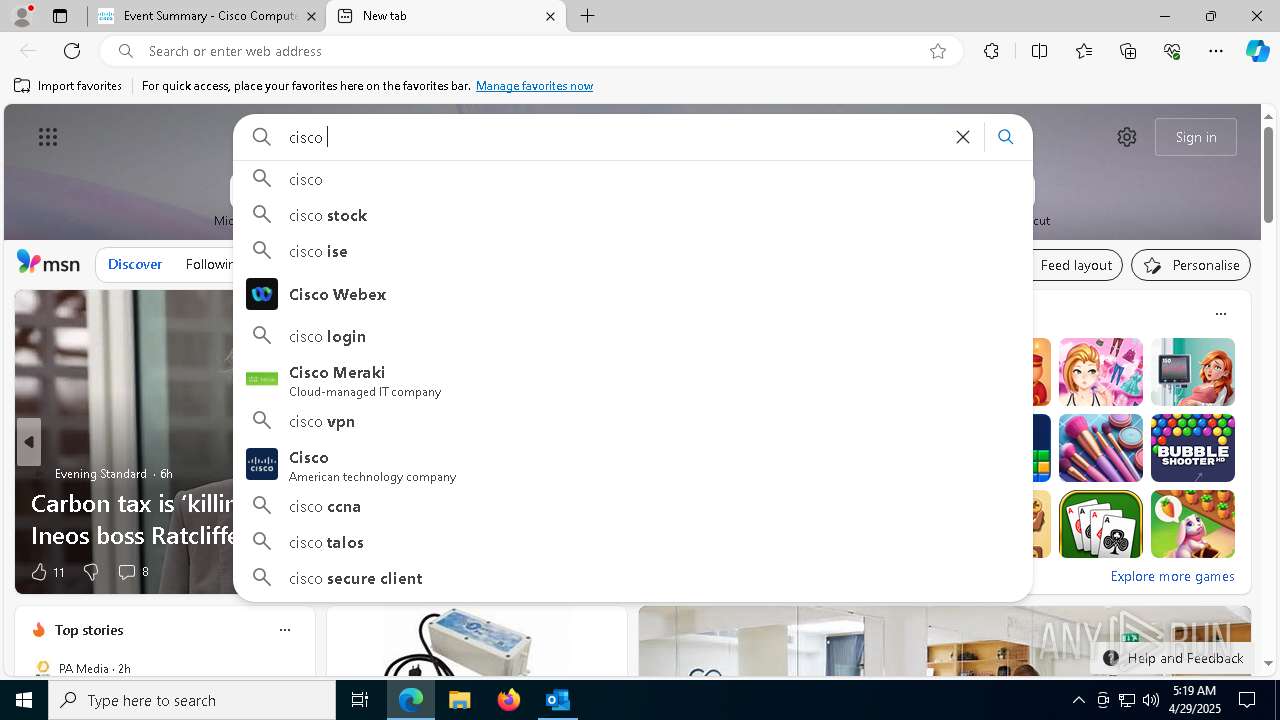
Task: Choose the 'cisco login' suggestion
Action: (x=632, y=336)
